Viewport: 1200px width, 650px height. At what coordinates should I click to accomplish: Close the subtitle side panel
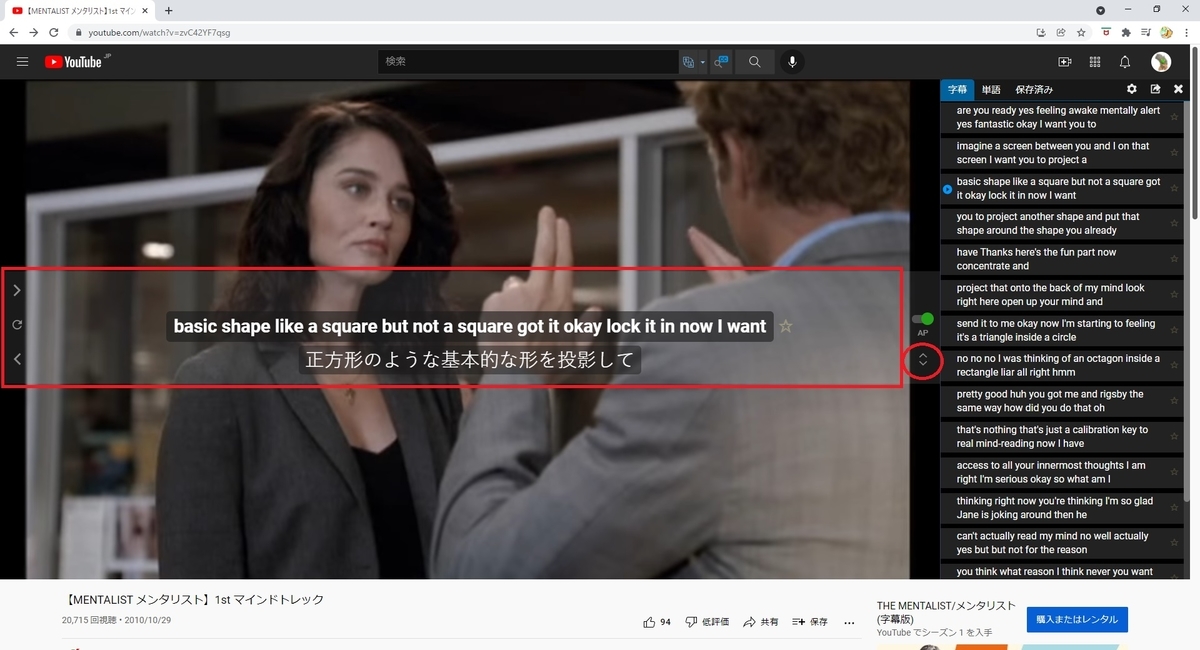coord(1178,89)
